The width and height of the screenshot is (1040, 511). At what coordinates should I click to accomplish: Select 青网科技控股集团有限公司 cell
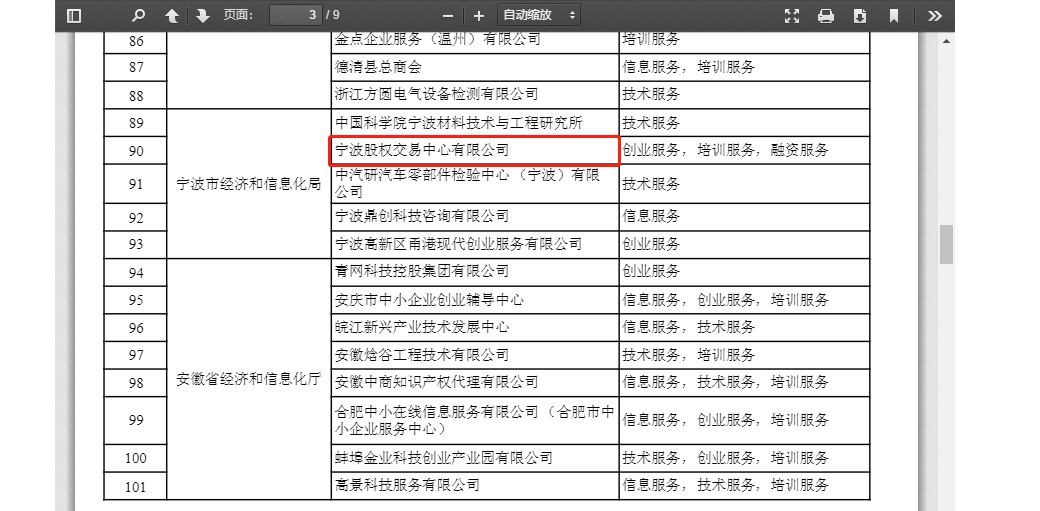coord(475,272)
